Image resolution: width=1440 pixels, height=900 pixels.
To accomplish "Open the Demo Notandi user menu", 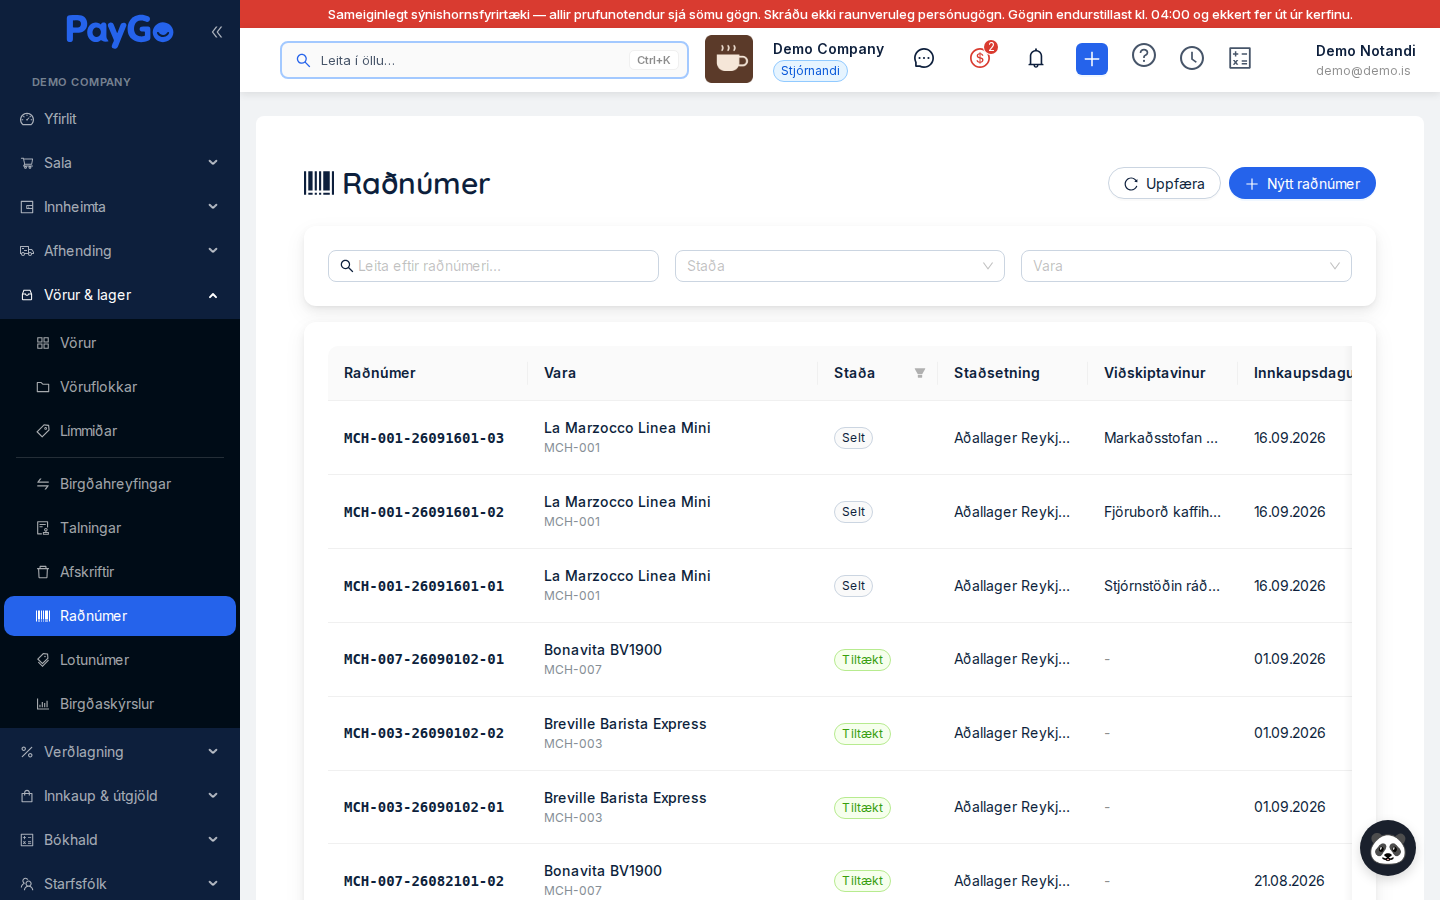I will [1365, 60].
